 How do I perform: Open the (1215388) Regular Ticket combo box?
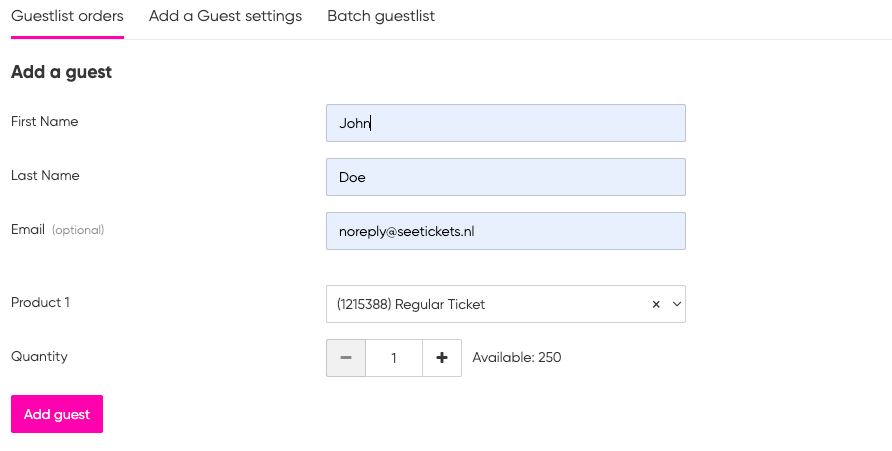pyautogui.click(x=506, y=304)
